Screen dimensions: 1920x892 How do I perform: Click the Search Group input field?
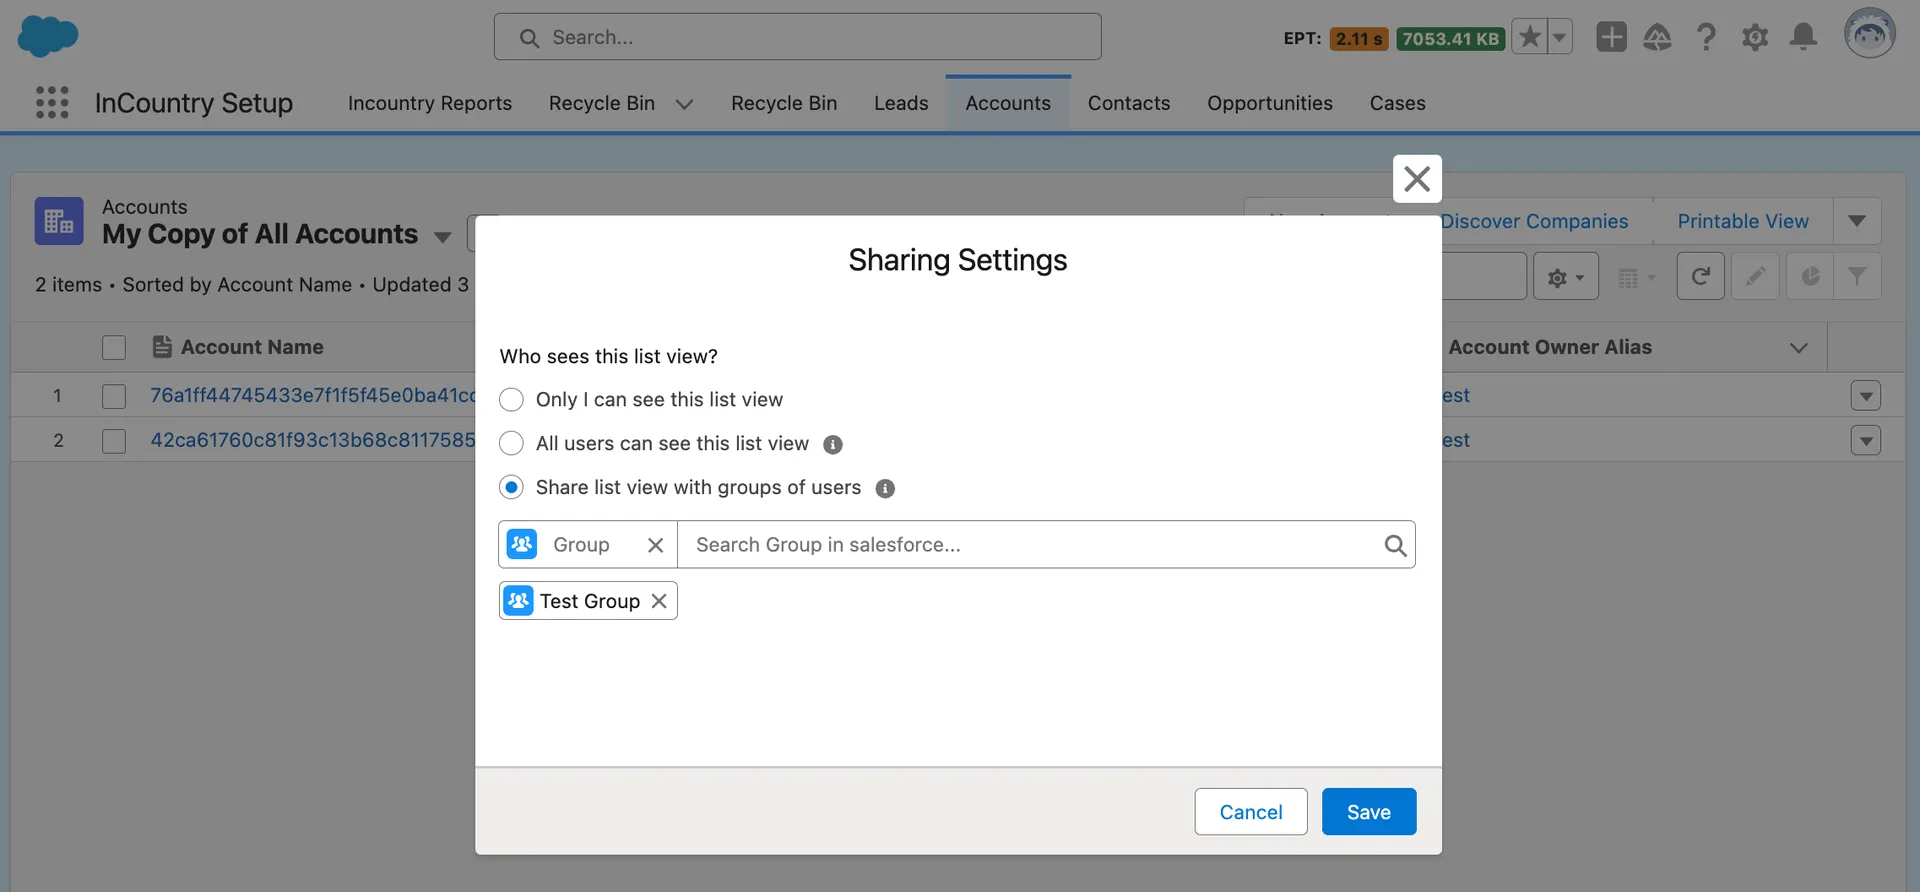tap(1030, 545)
